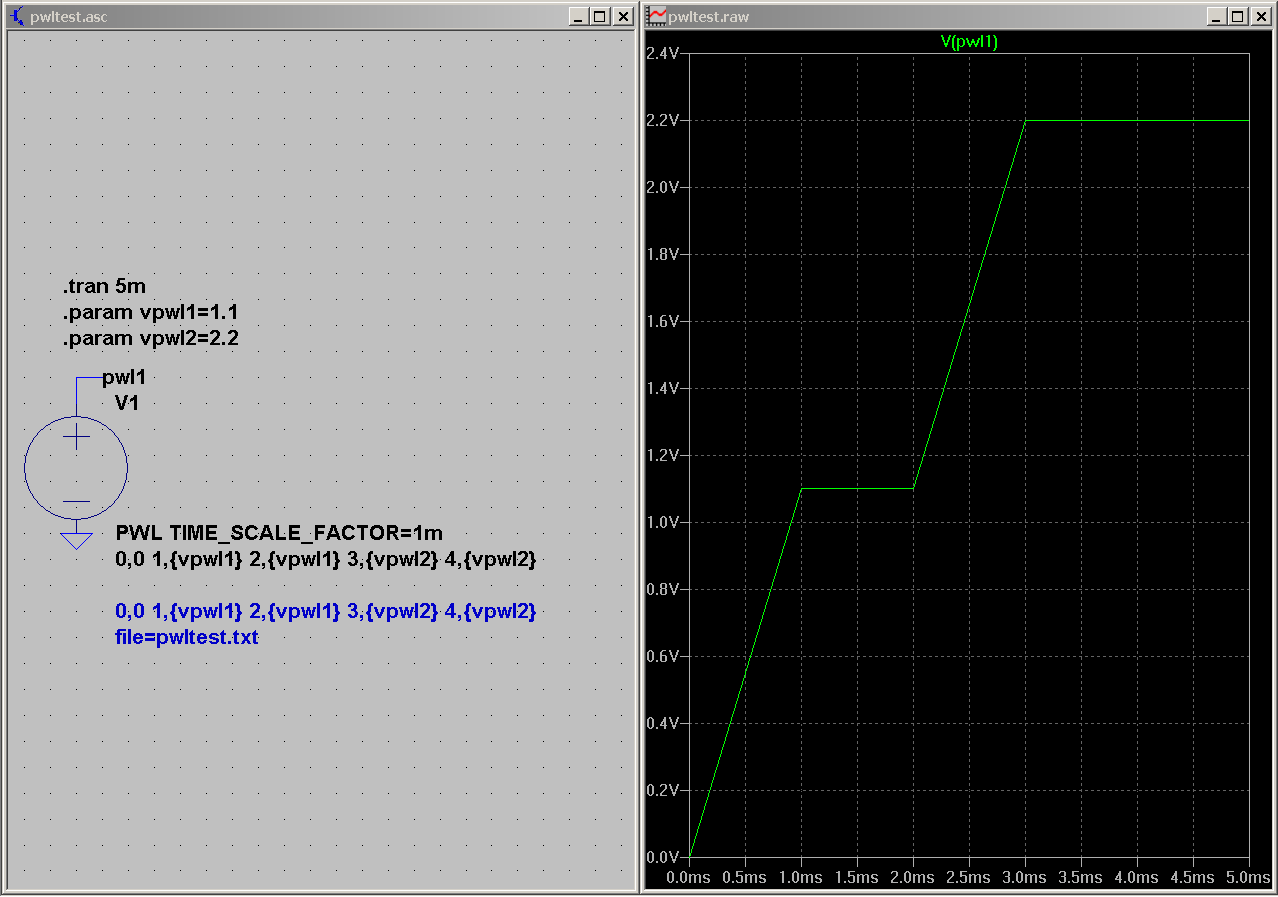Select the ground symbol under V1

pyautogui.click(x=76, y=540)
